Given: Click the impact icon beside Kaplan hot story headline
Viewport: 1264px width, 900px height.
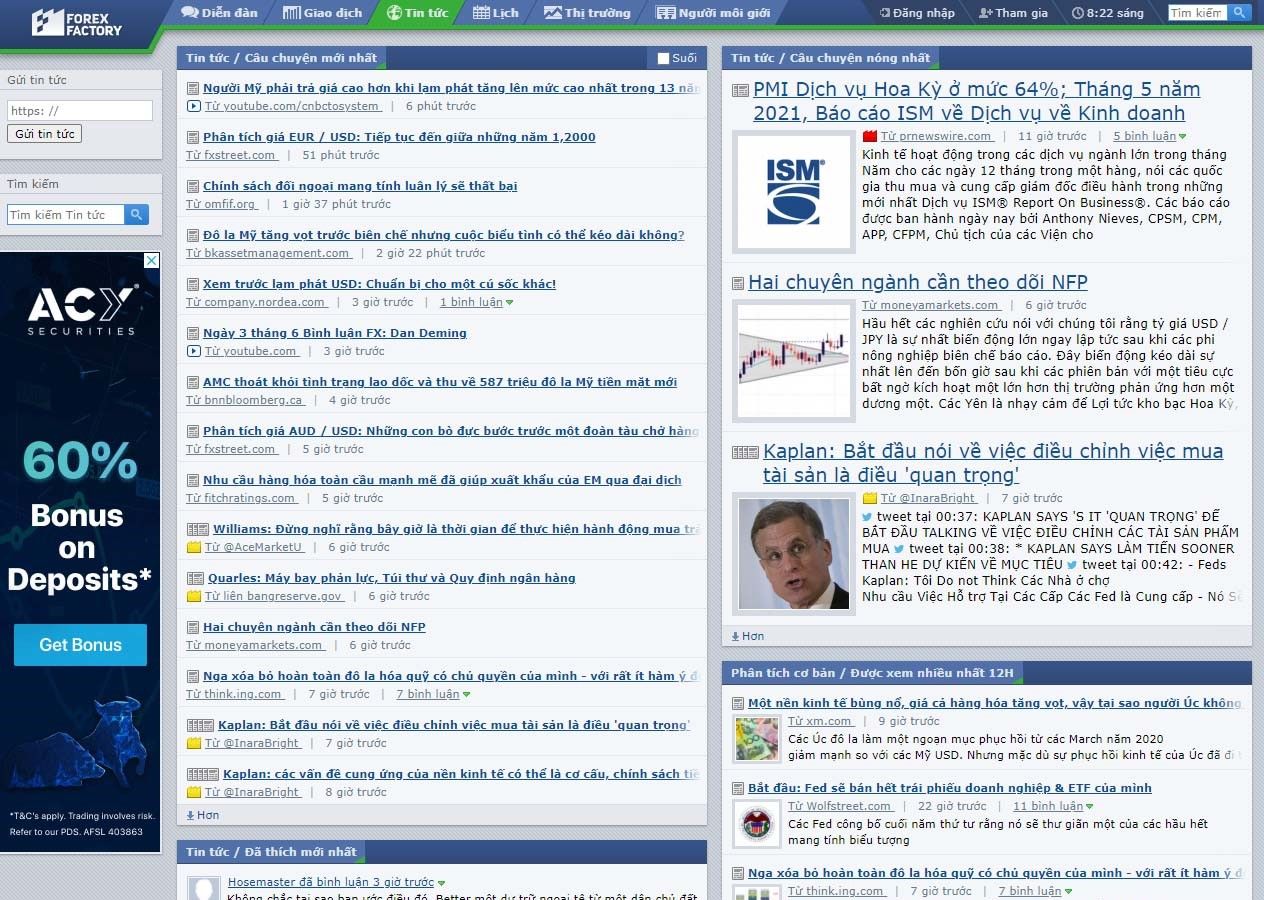Looking at the screenshot, I should [745, 452].
